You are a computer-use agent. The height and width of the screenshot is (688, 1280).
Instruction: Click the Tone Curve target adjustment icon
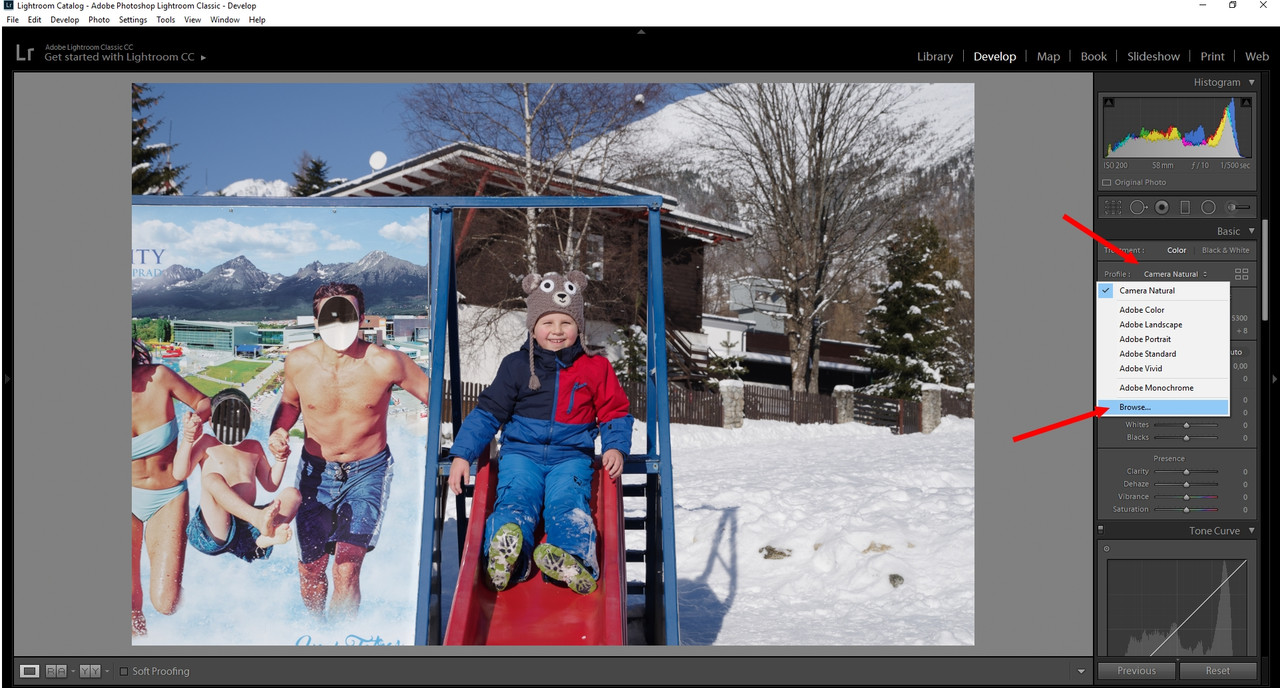pos(1107,549)
